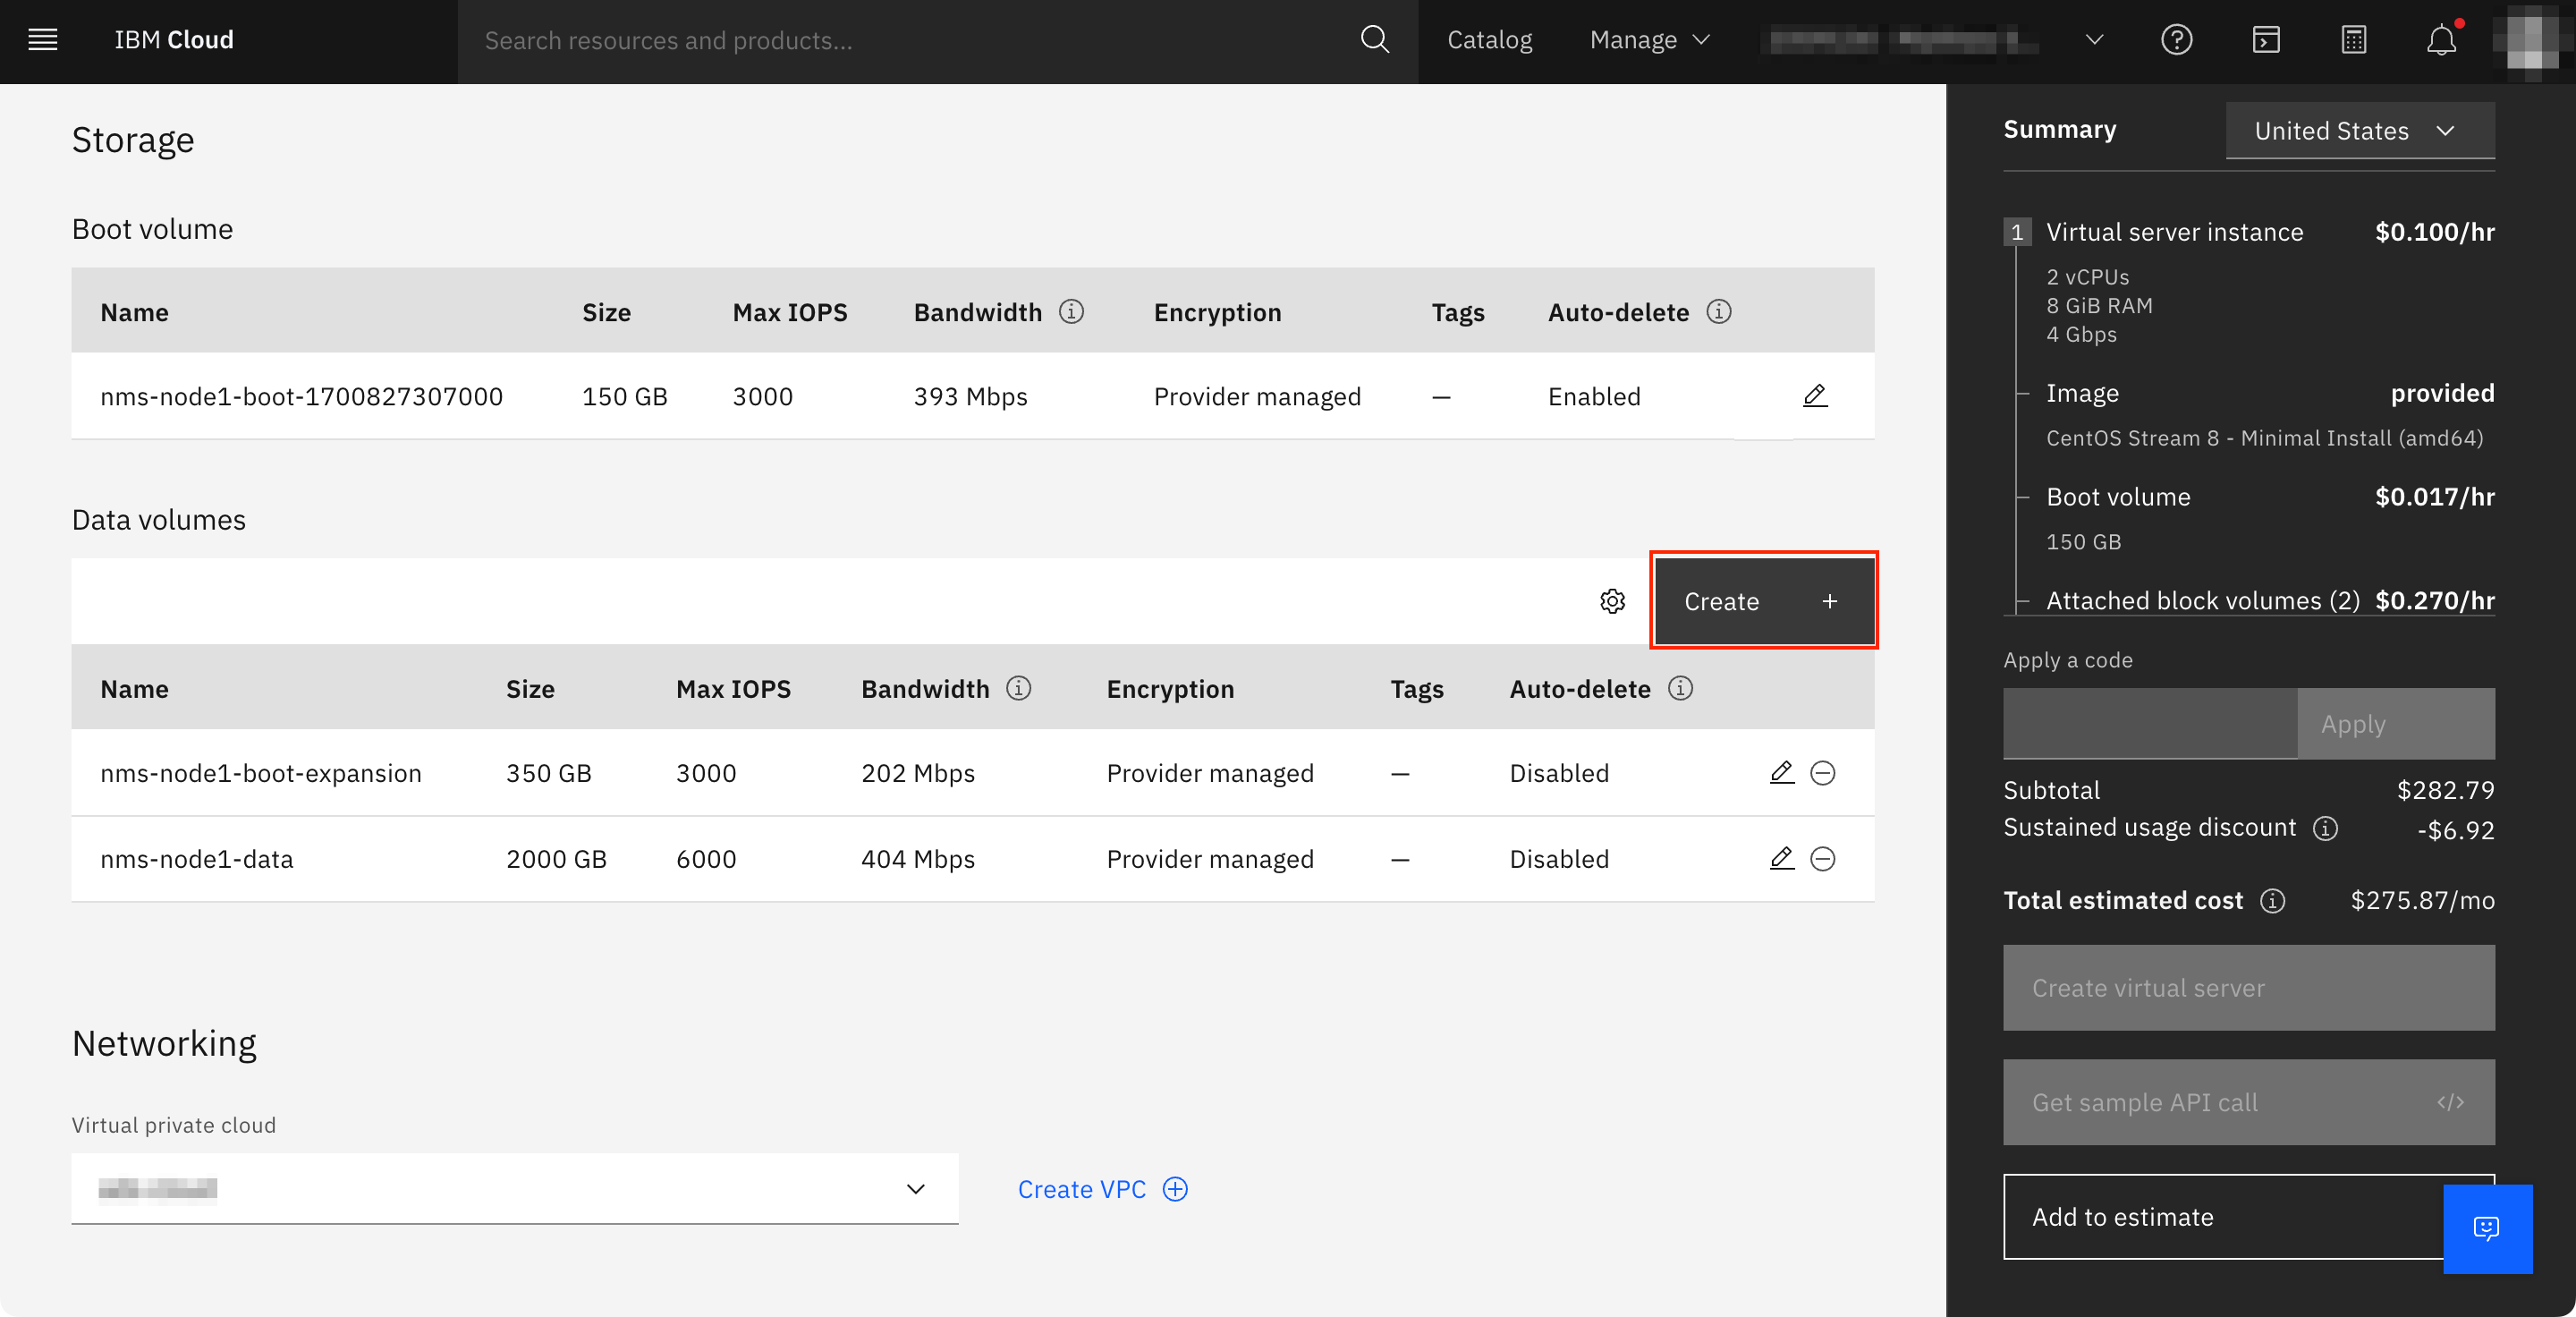
Task: Click the Create VPC link
Action: (1102, 1187)
